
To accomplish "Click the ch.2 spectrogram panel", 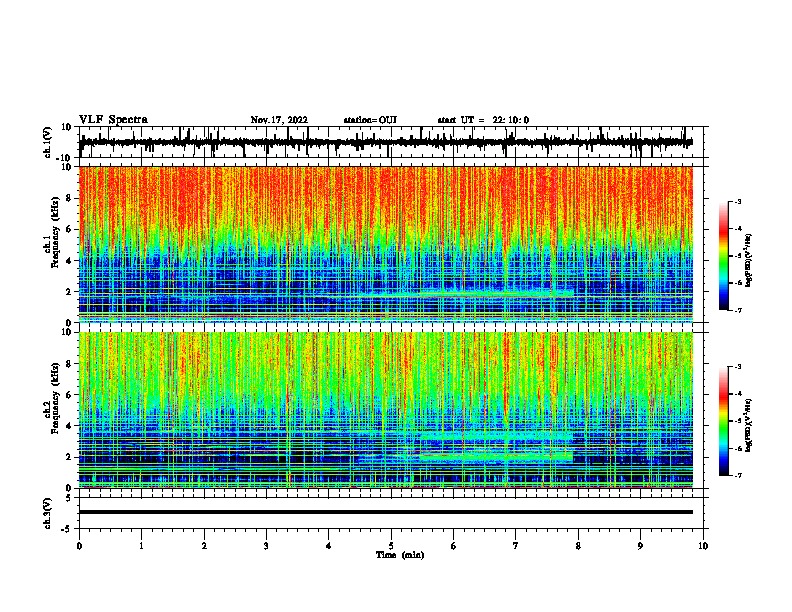I will [x=386, y=410].
